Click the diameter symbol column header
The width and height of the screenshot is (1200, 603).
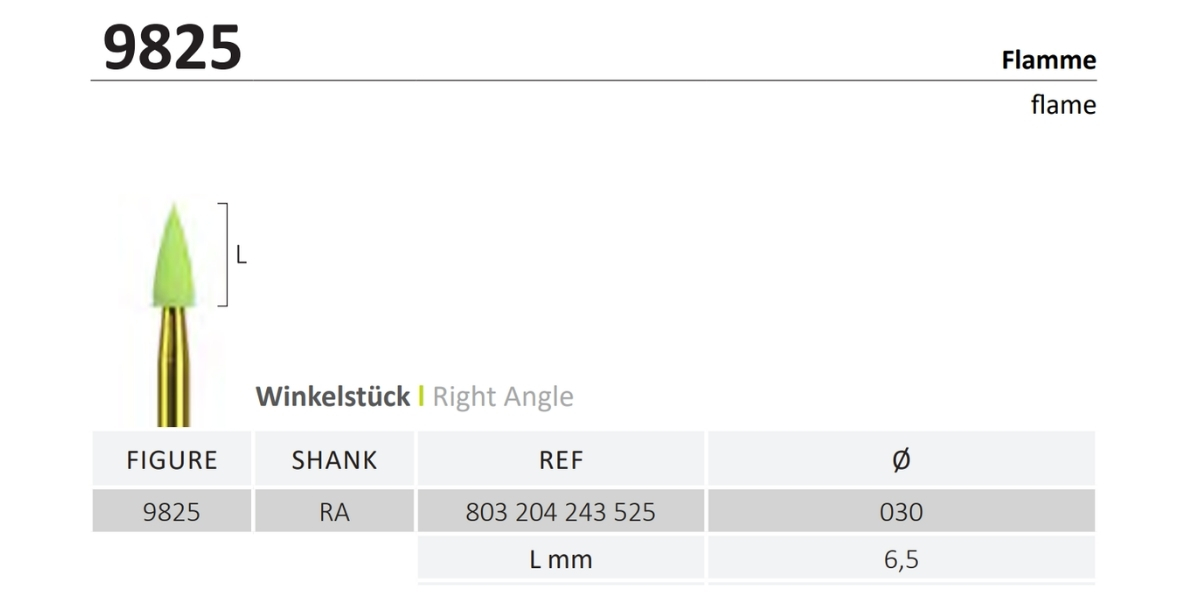tap(901, 460)
